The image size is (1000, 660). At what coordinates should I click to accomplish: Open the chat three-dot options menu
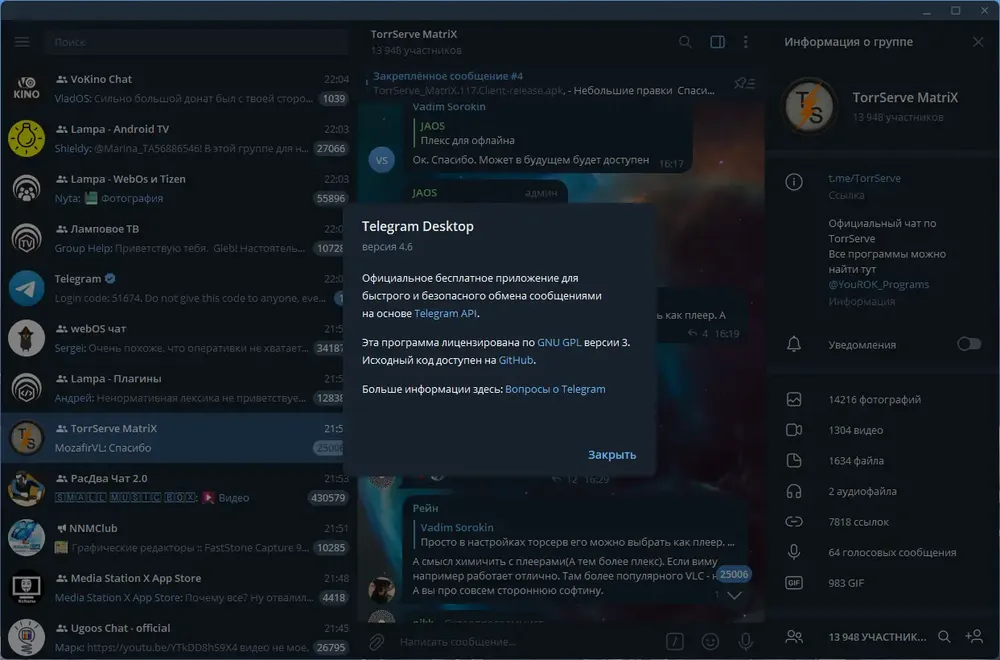click(746, 42)
